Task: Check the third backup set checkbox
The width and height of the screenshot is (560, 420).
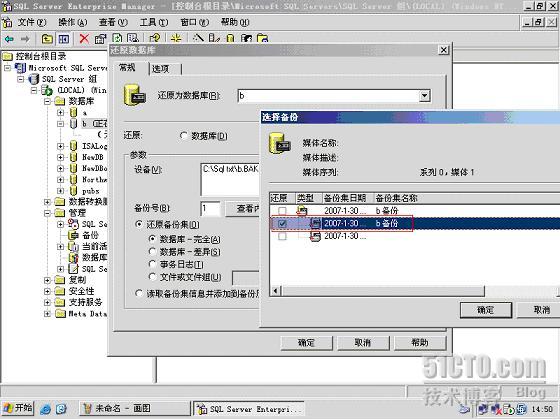Action: point(282,236)
